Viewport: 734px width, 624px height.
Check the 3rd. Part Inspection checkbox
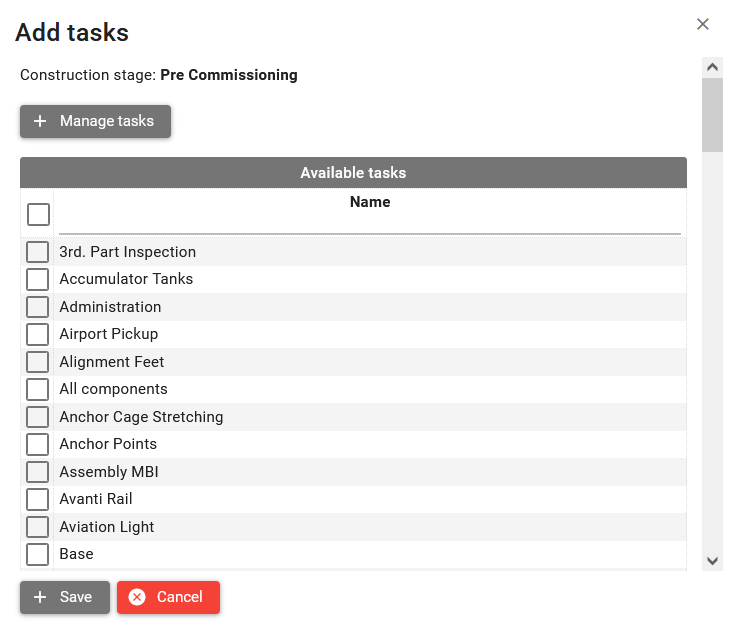[x=37, y=252]
